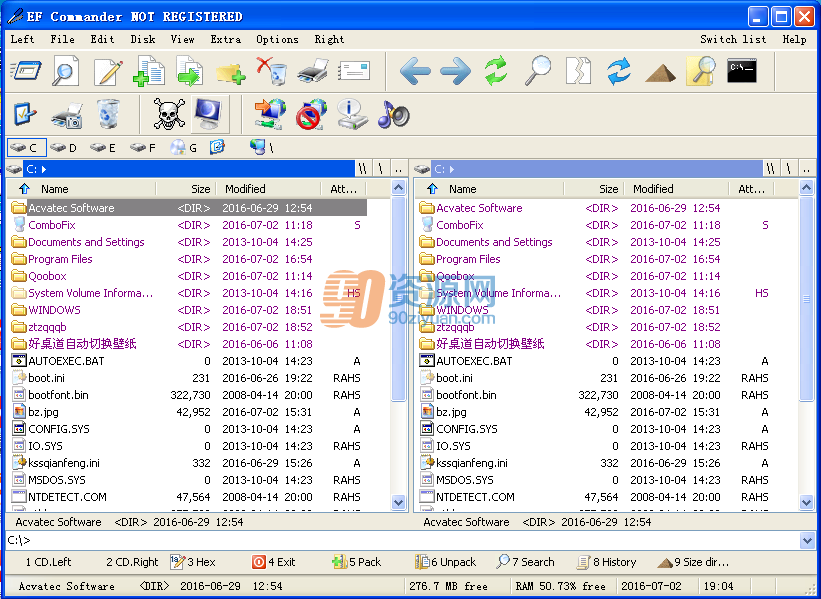Viewport: 821px width, 599px height.
Task: Click the 6 Unpack function button
Action: pyautogui.click(x=445, y=562)
